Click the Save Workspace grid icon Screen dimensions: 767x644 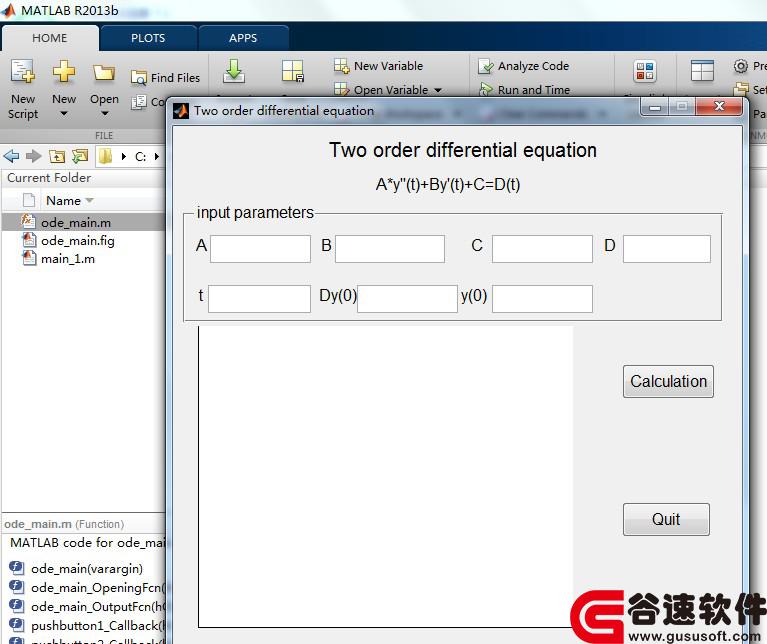(293, 71)
